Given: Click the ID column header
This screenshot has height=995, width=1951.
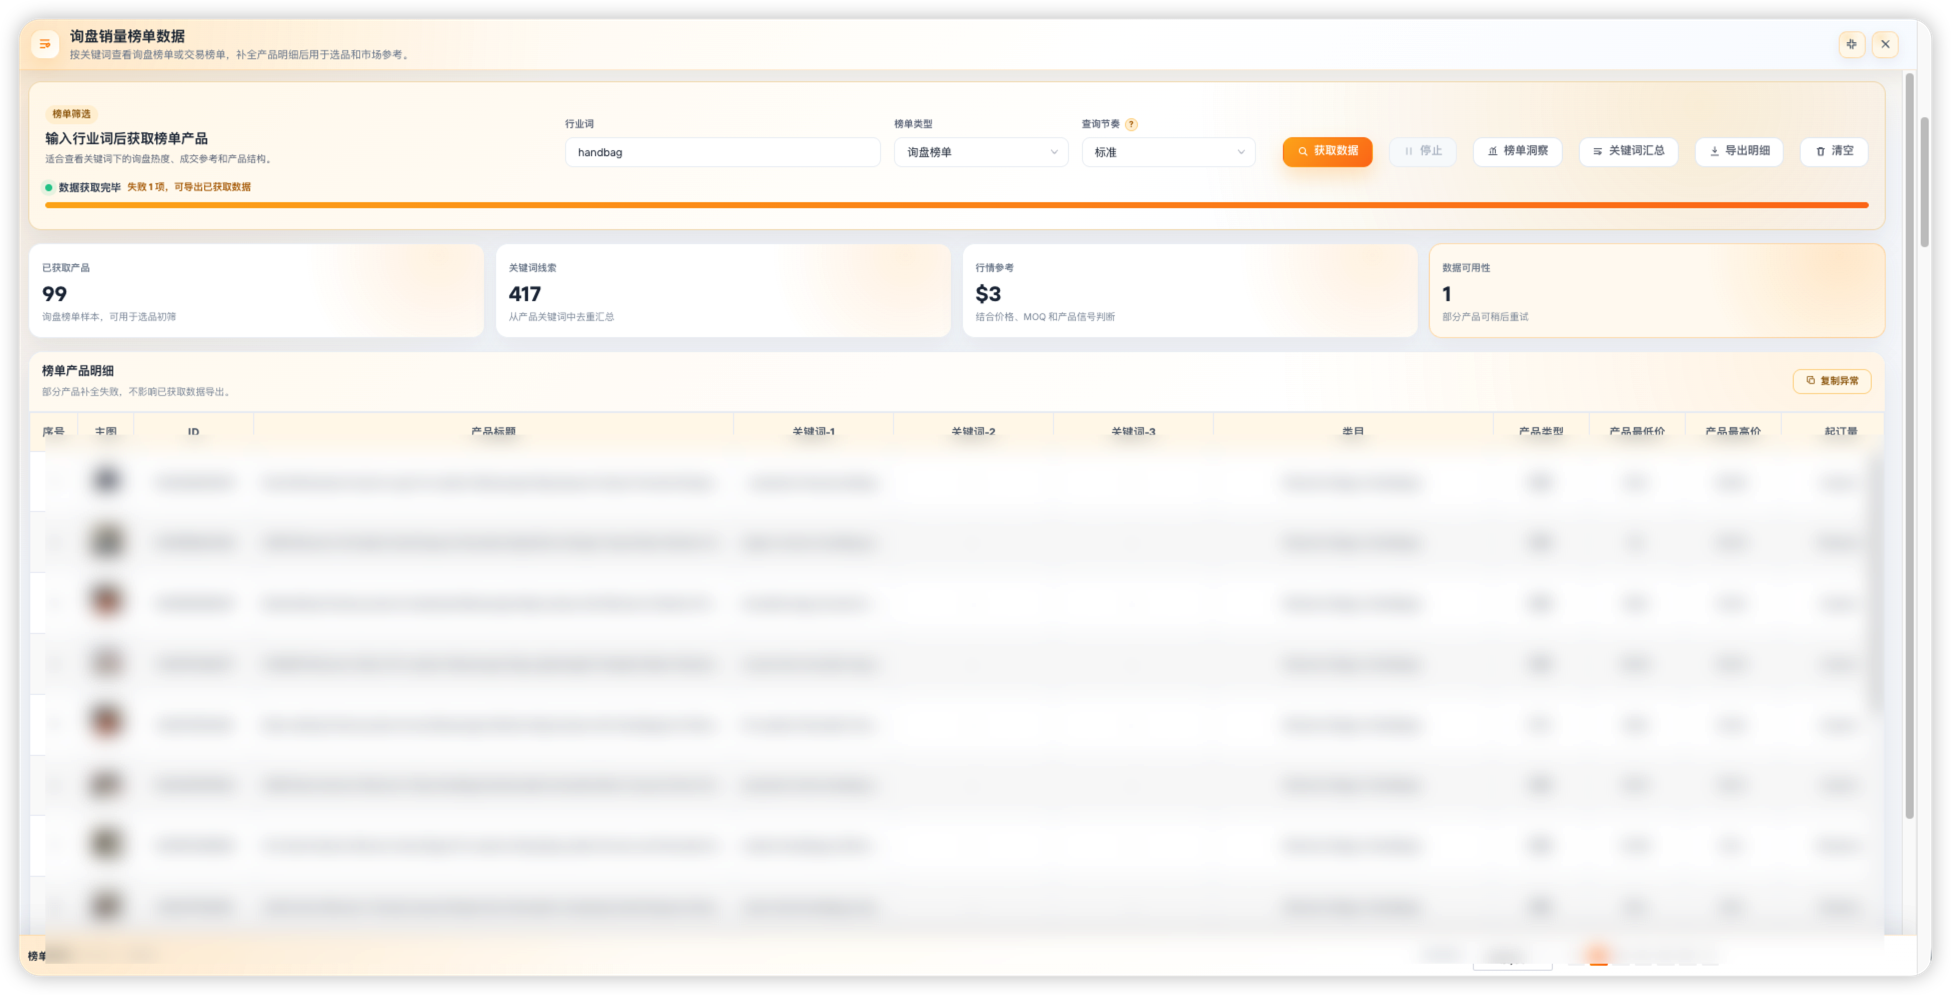Looking at the screenshot, I should pyautogui.click(x=193, y=432).
